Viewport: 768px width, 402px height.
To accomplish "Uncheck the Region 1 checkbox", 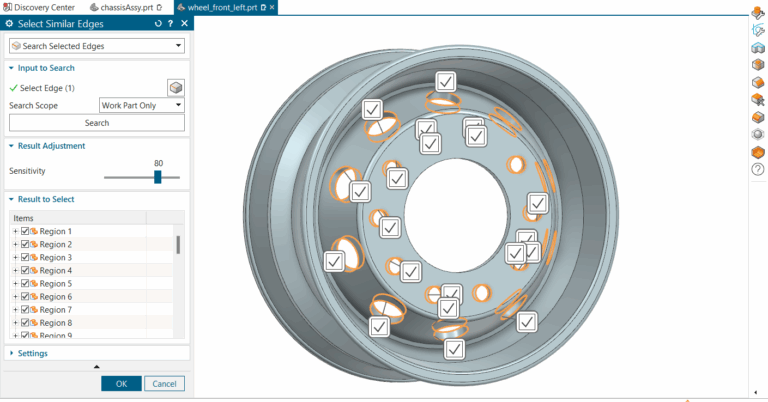I will (25, 231).
